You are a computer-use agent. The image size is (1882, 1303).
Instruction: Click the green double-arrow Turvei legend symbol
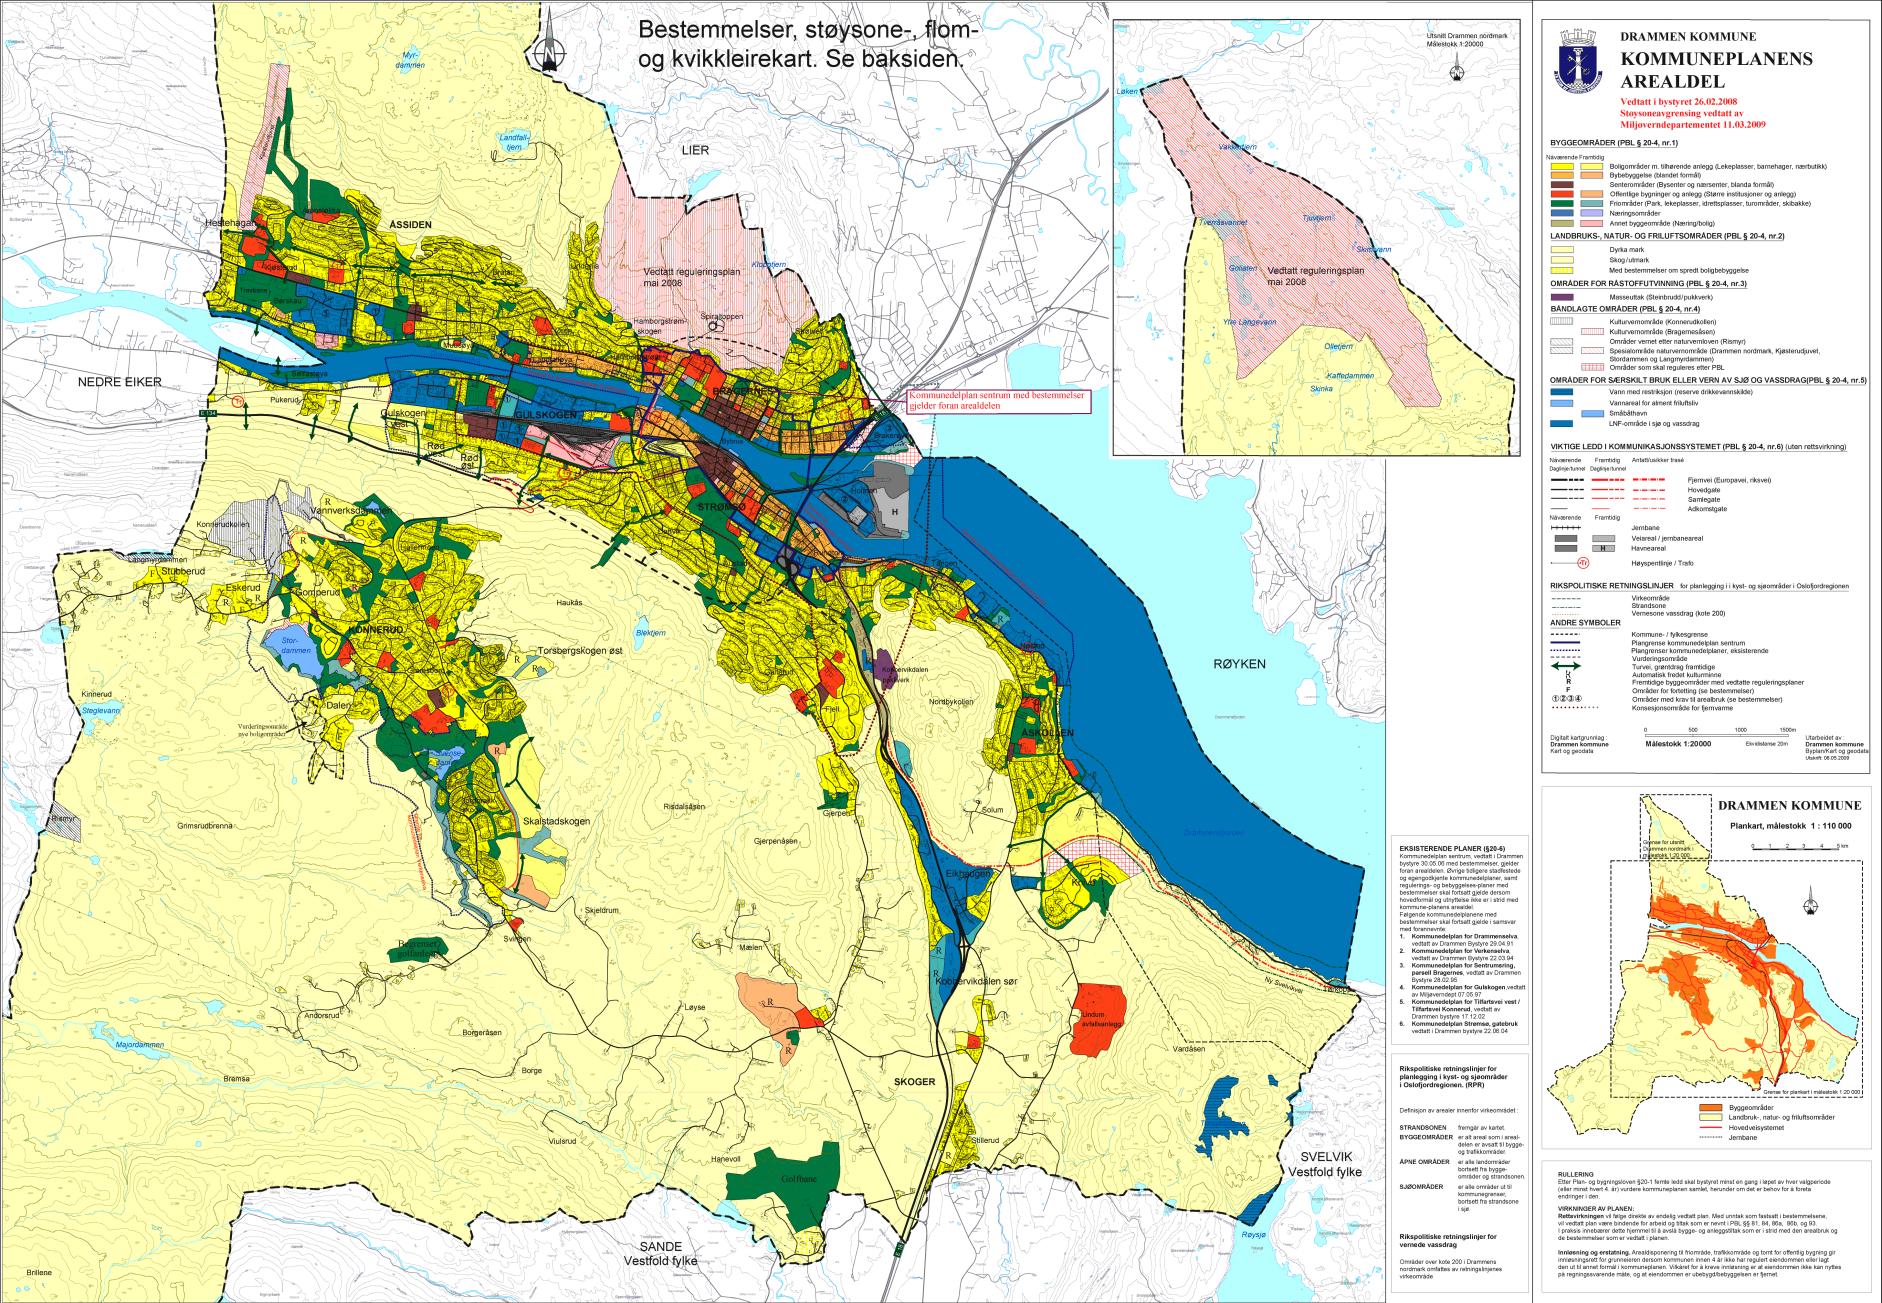point(1568,667)
